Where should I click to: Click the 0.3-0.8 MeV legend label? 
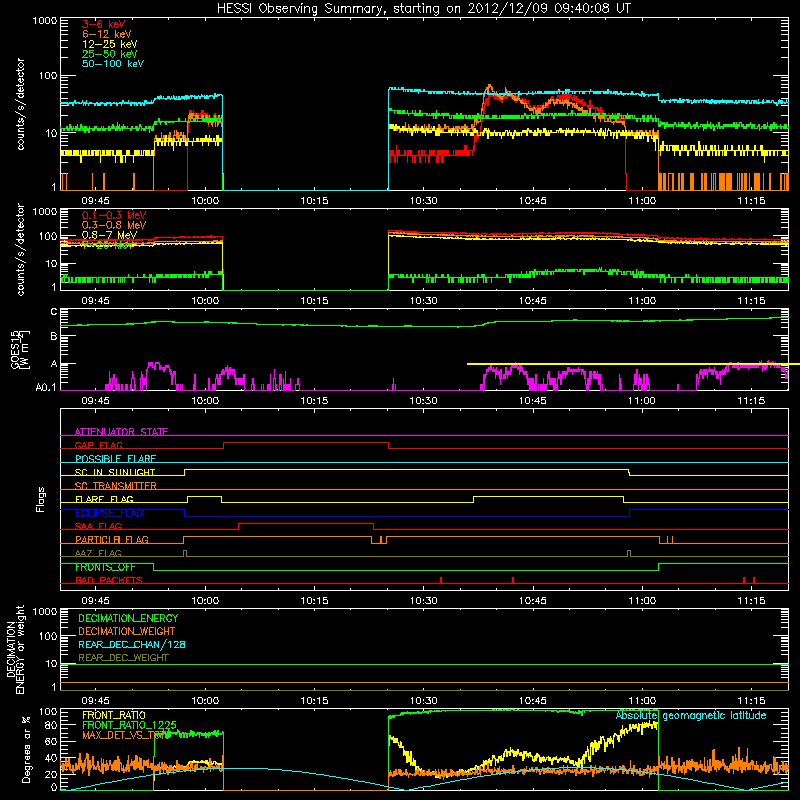point(114,225)
